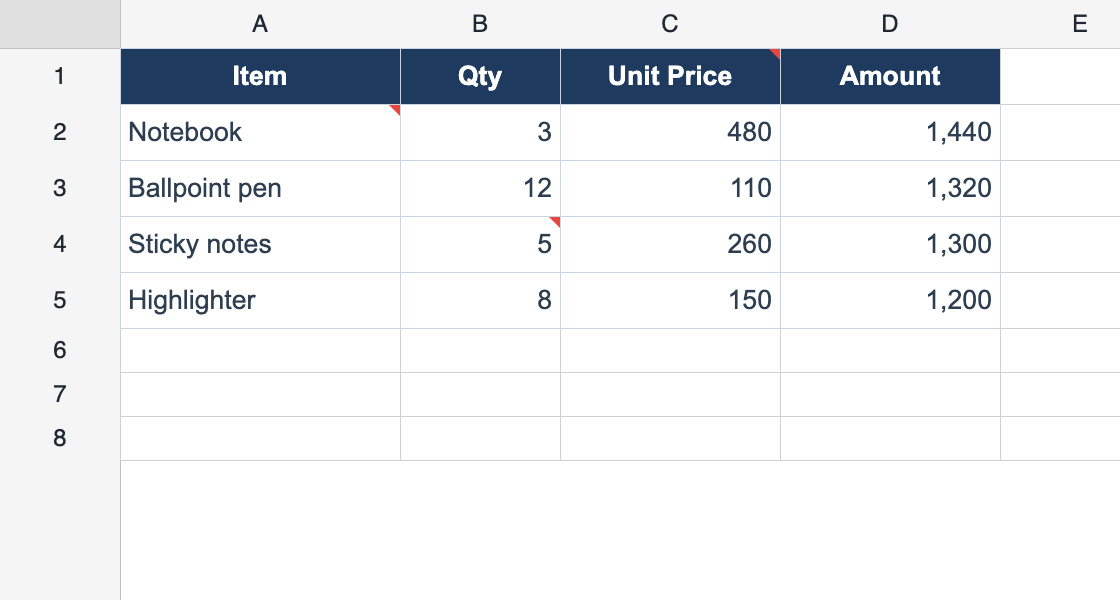
Task: Select column B header
Action: (481, 24)
